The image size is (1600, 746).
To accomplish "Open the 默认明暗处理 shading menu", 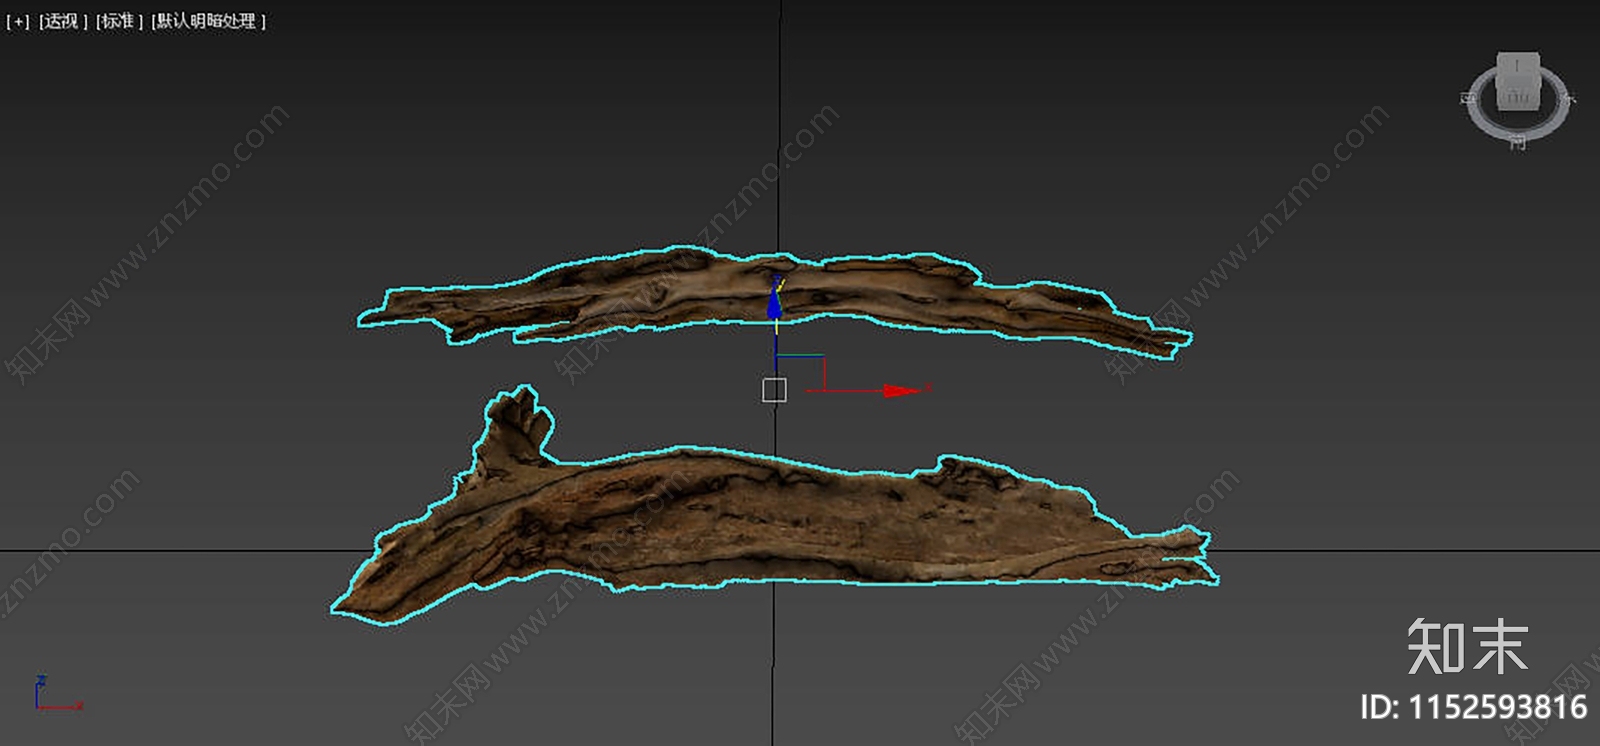I will [208, 21].
